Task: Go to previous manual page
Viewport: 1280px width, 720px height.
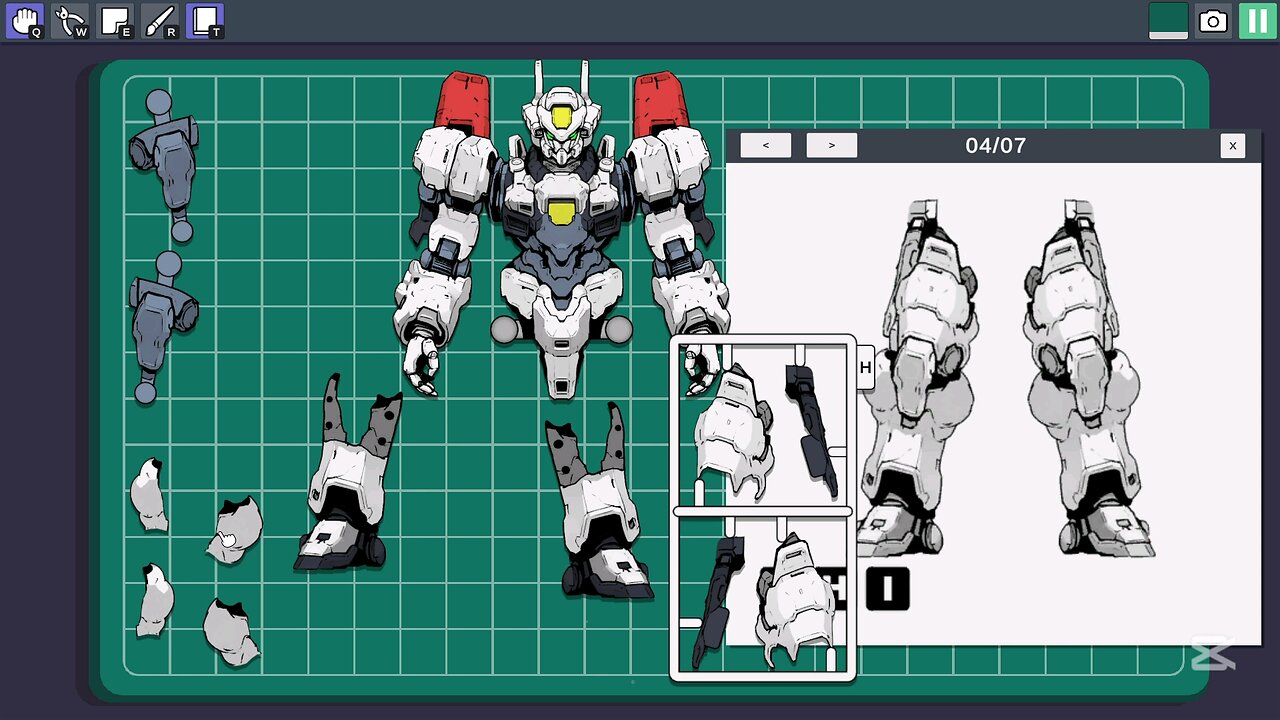Action: [766, 145]
